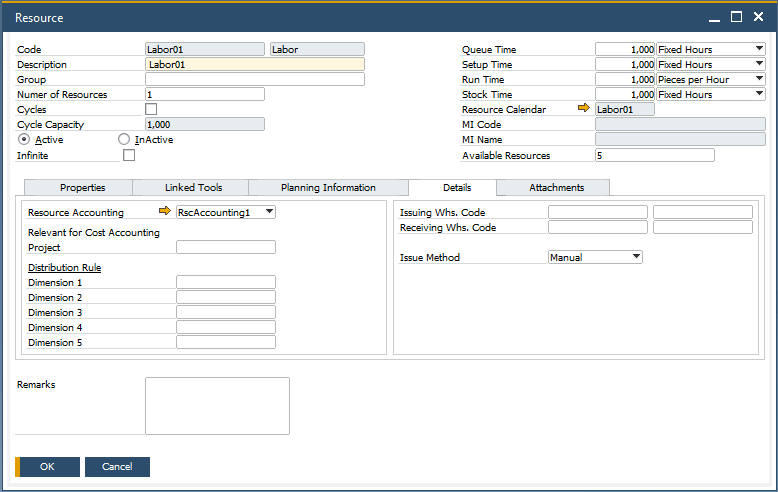The height and width of the screenshot is (492, 778).
Task: Focus the Available Resources field
Action: (654, 155)
